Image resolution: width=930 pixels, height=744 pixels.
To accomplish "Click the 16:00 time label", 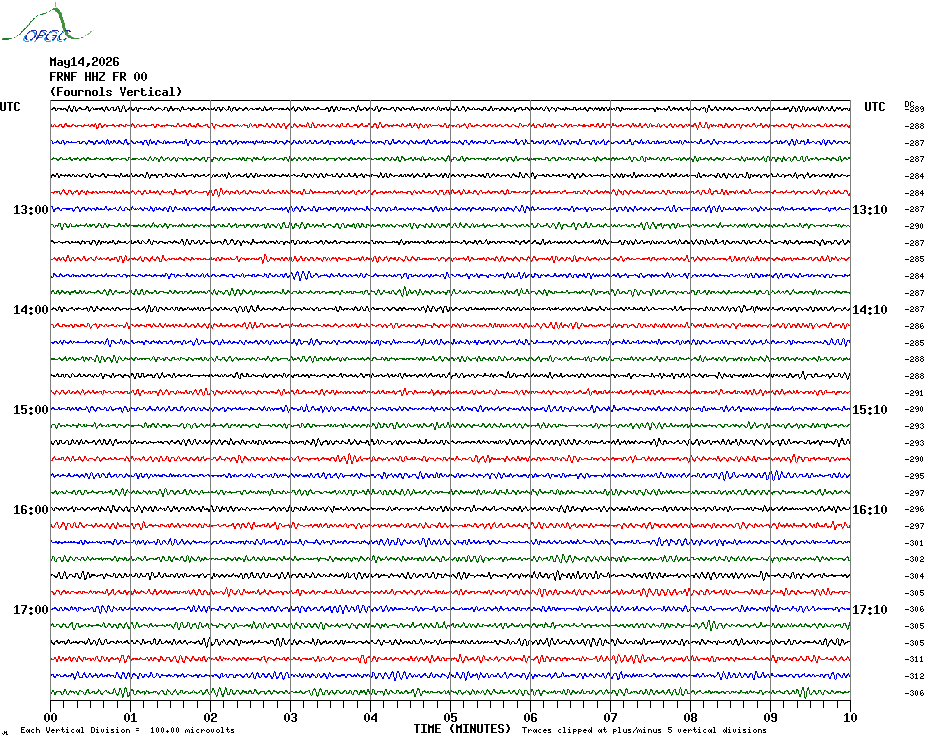I will [31, 510].
